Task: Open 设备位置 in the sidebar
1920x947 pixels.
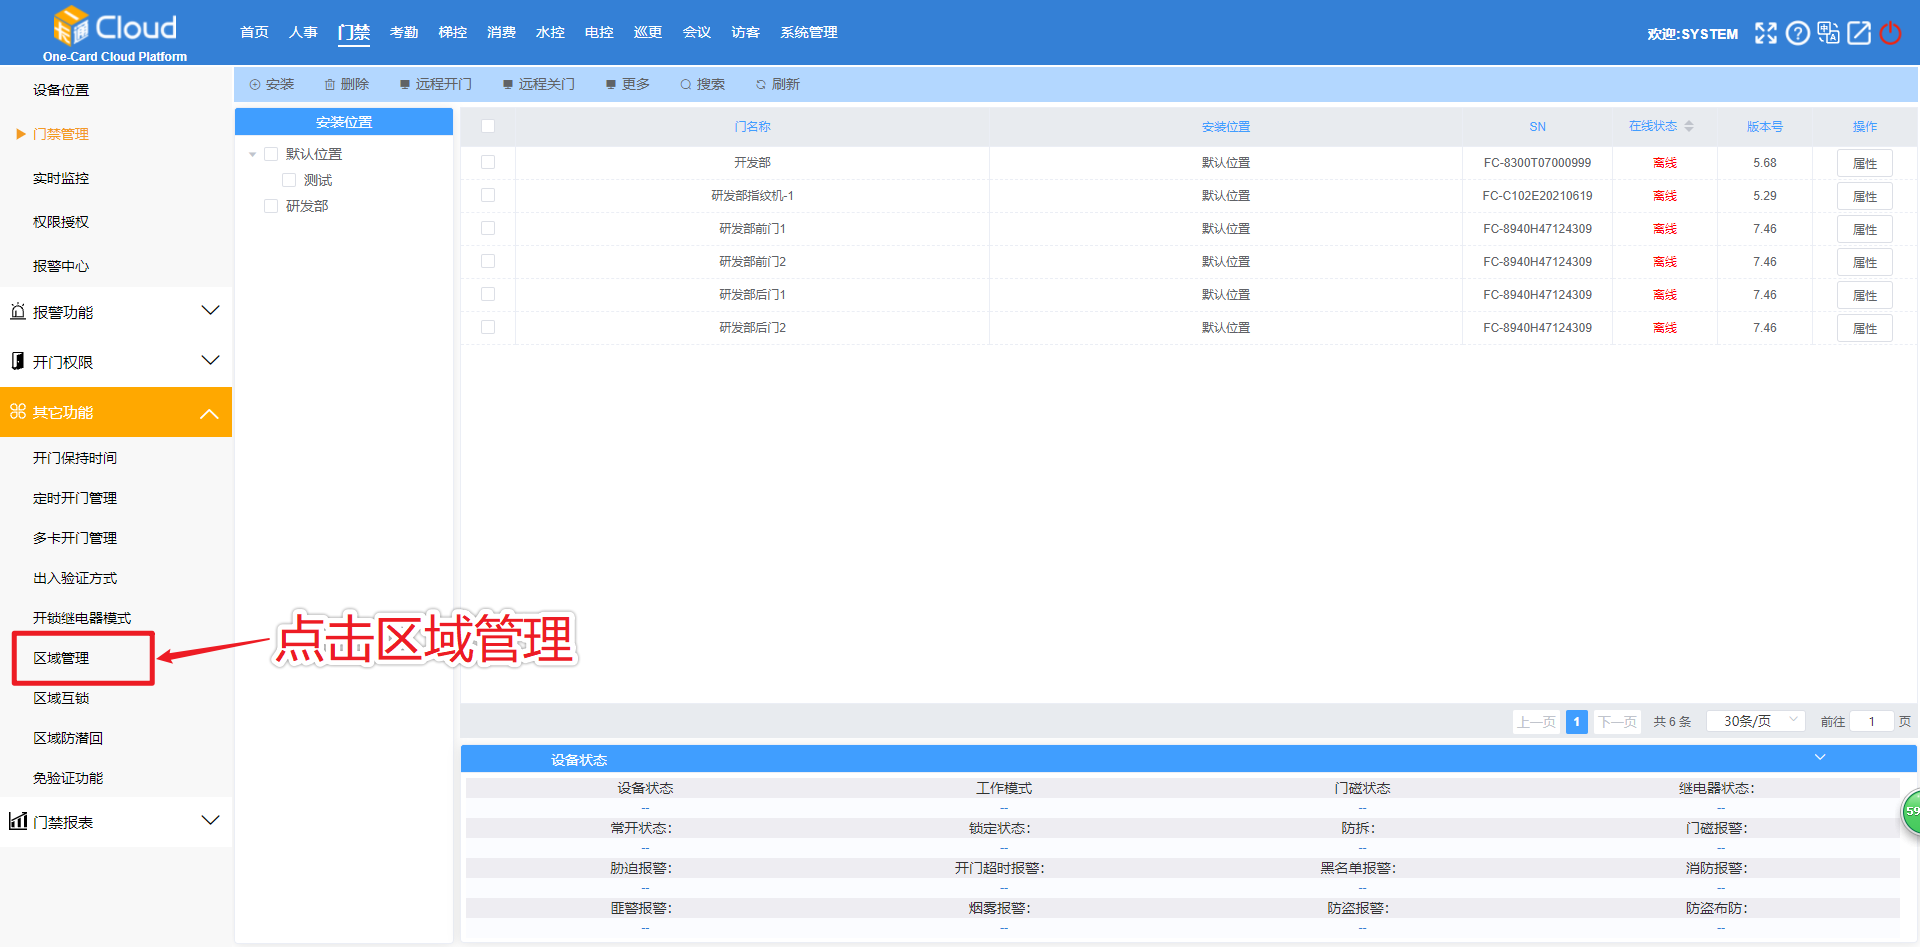Action: 61,90
